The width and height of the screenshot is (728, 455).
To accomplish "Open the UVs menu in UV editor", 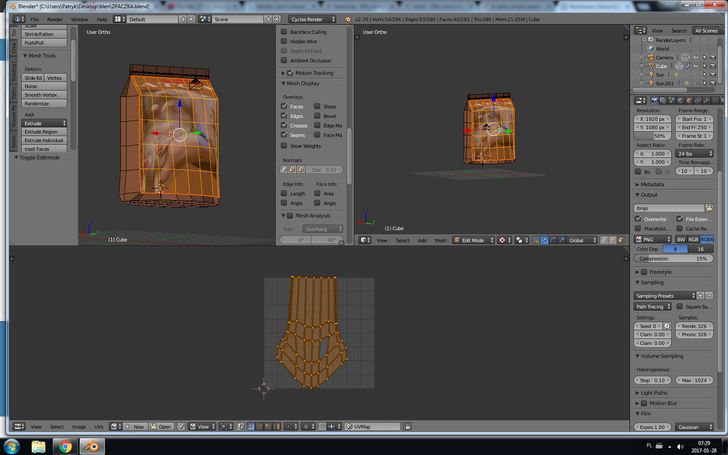I will click(99, 426).
